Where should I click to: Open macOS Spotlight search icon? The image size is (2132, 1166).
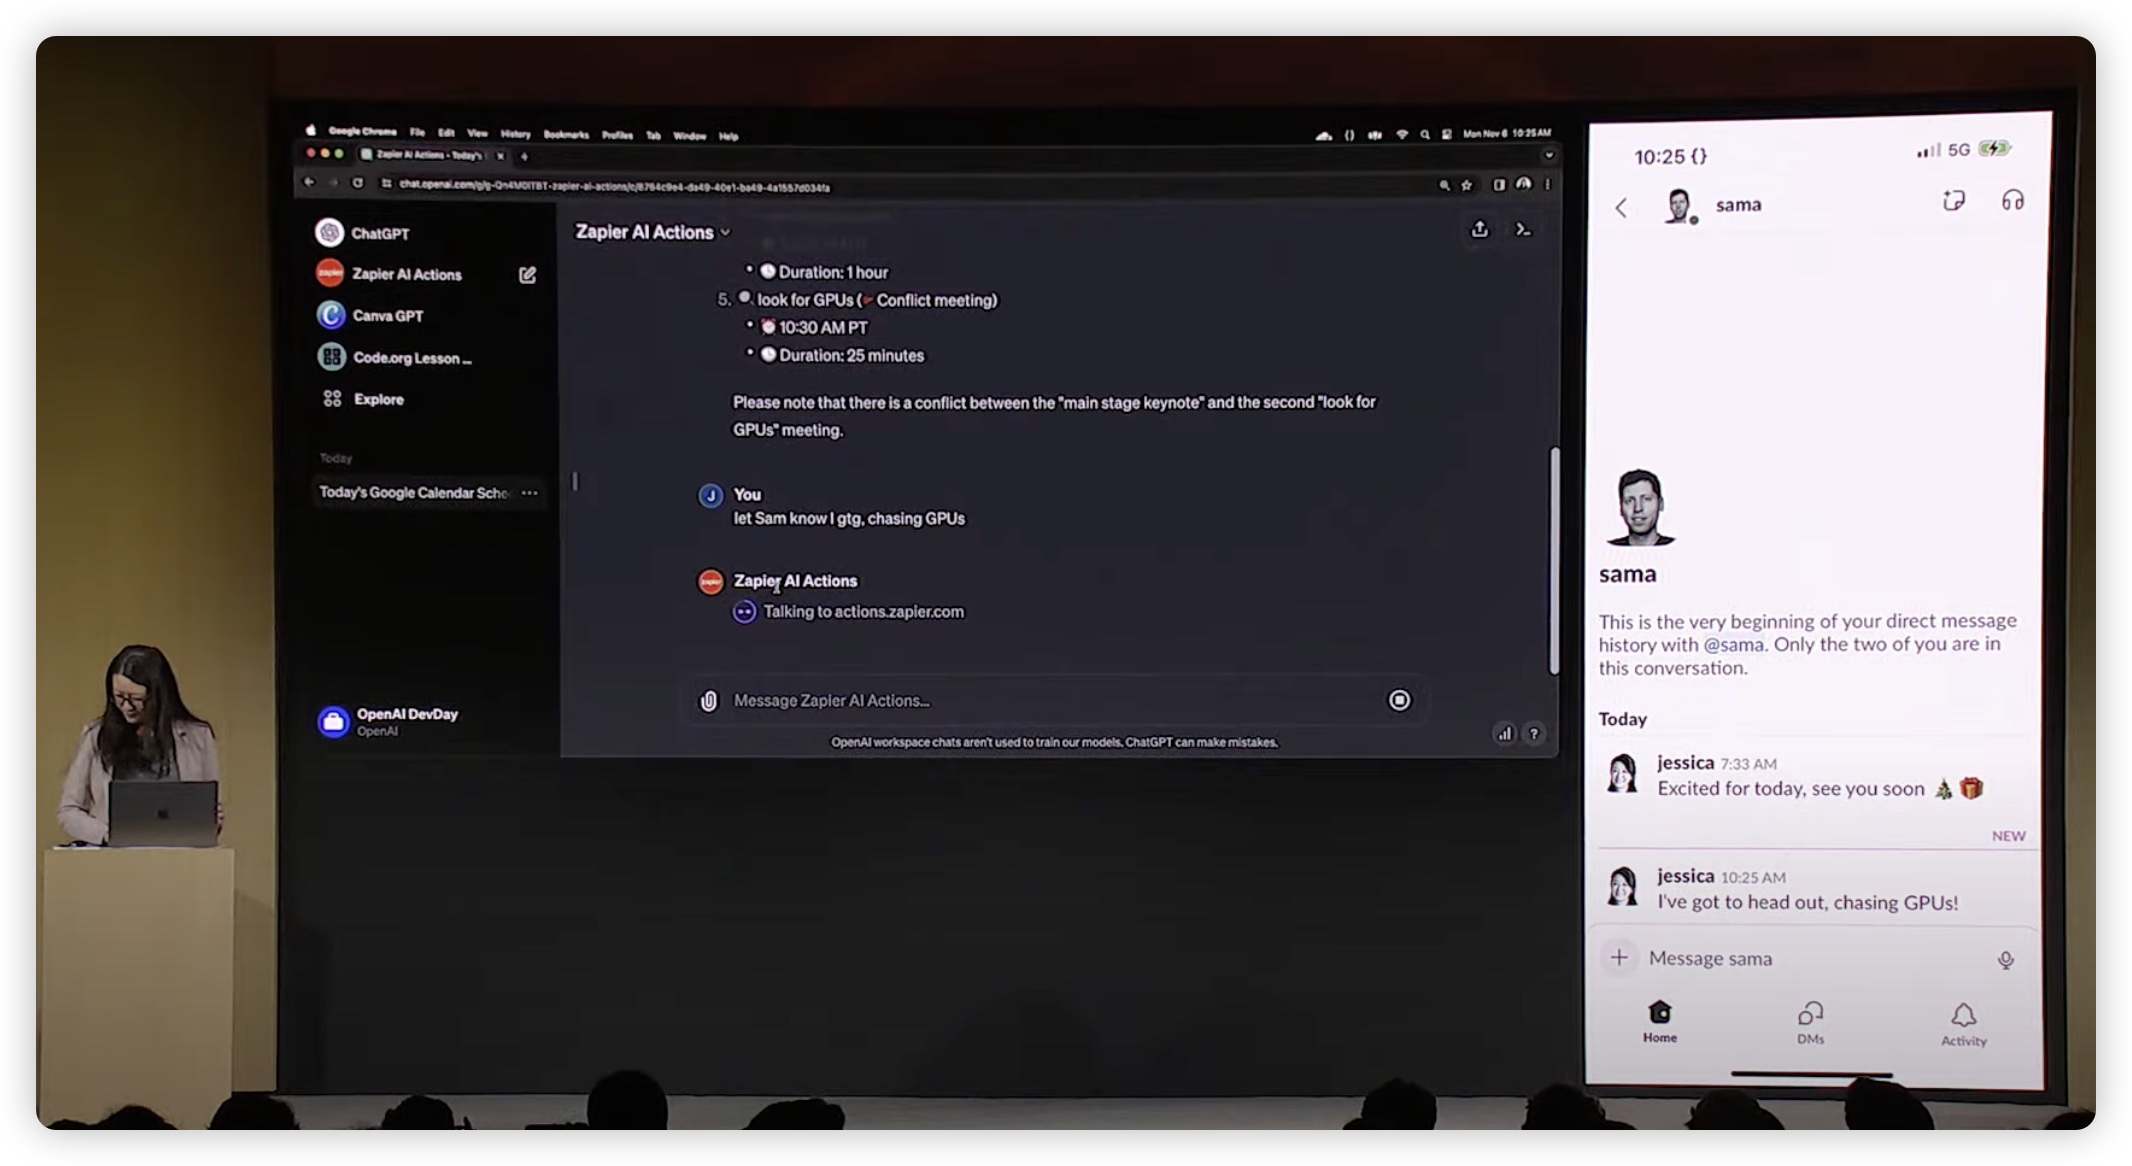coord(1424,134)
